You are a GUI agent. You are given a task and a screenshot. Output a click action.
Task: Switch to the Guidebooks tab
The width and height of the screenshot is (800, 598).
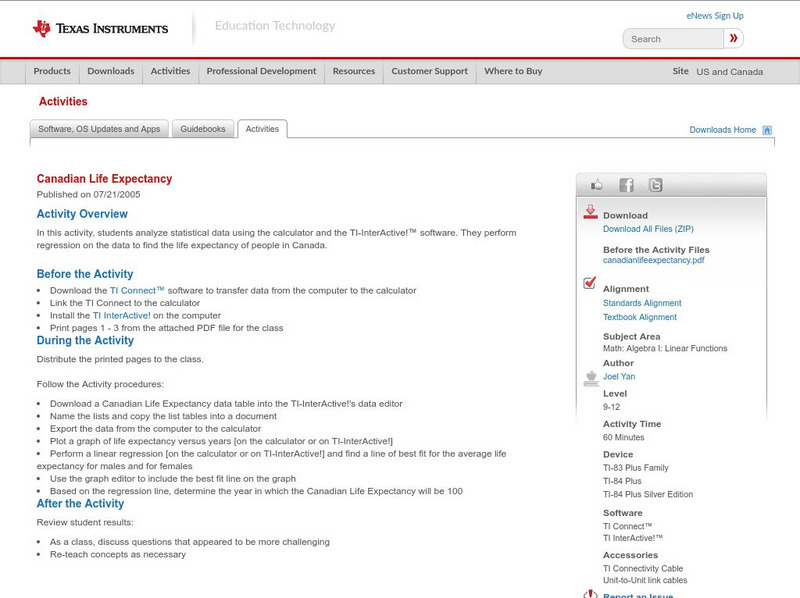[203, 129]
